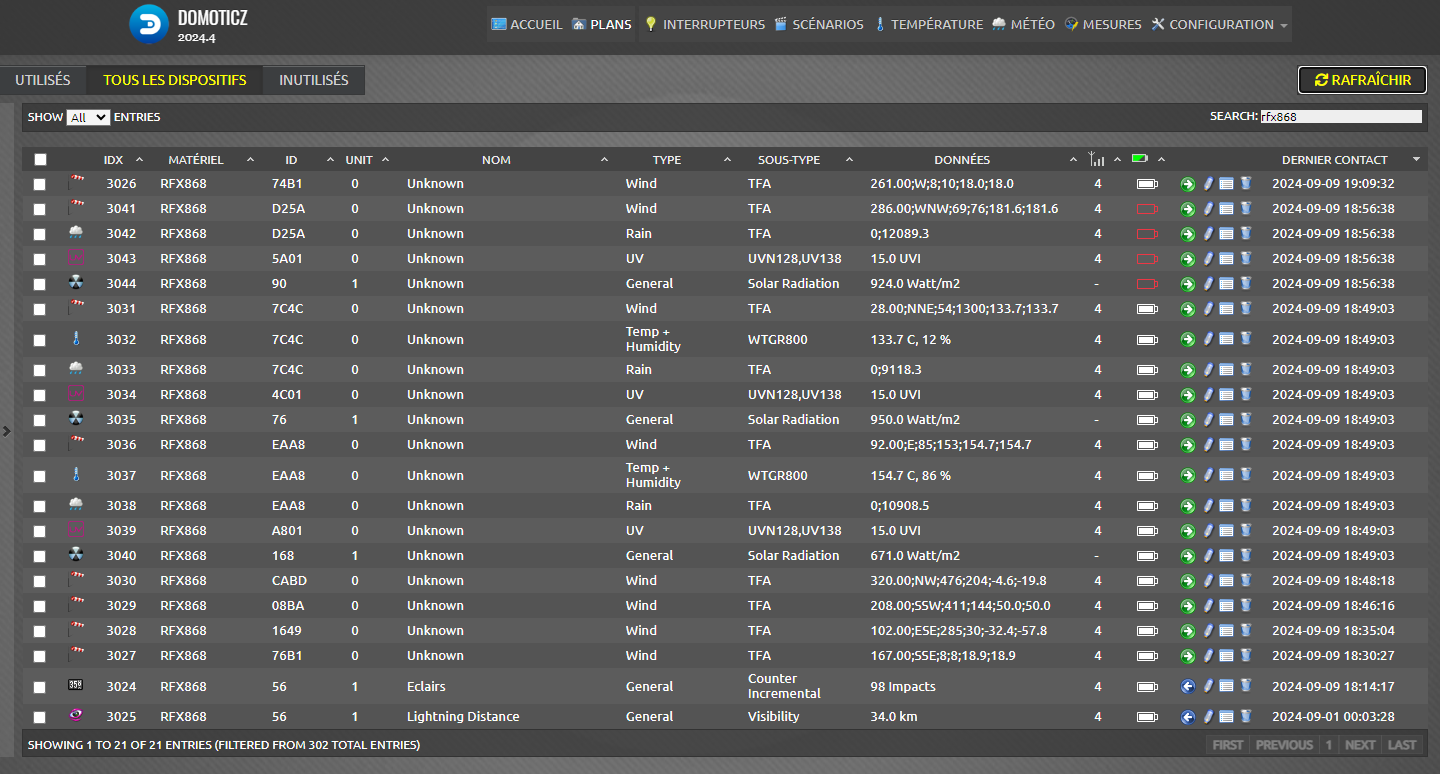Sort by the Sous-Type column header

tap(789, 160)
